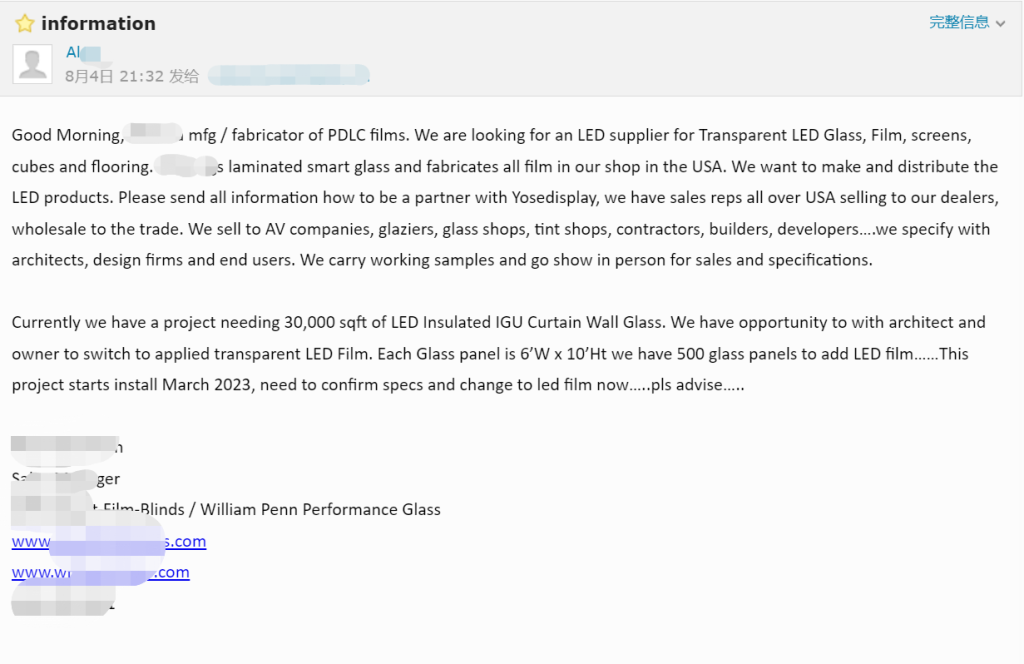Image resolution: width=1024 pixels, height=664 pixels.
Task: Click the "March 2023" text
Action: coord(206,385)
